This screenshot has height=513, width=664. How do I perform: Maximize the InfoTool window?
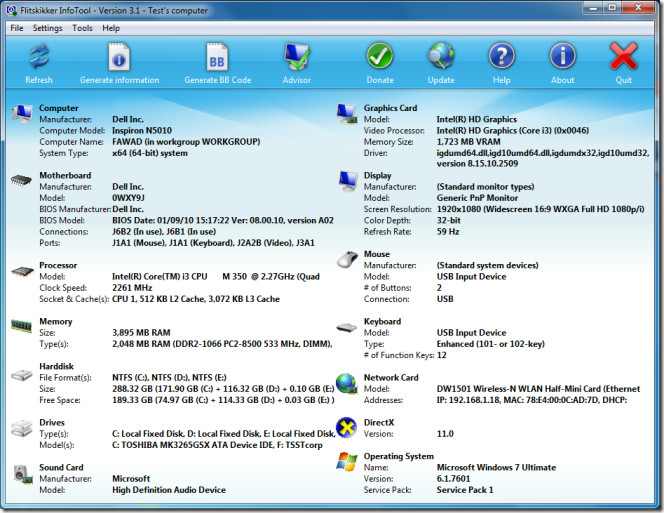611,8
